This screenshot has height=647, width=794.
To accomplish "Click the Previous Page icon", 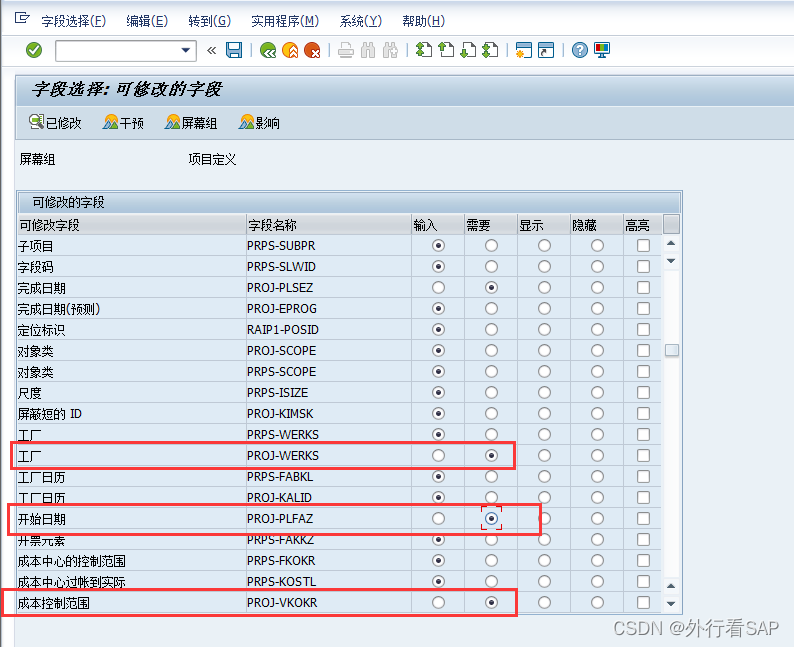I will pos(446,50).
